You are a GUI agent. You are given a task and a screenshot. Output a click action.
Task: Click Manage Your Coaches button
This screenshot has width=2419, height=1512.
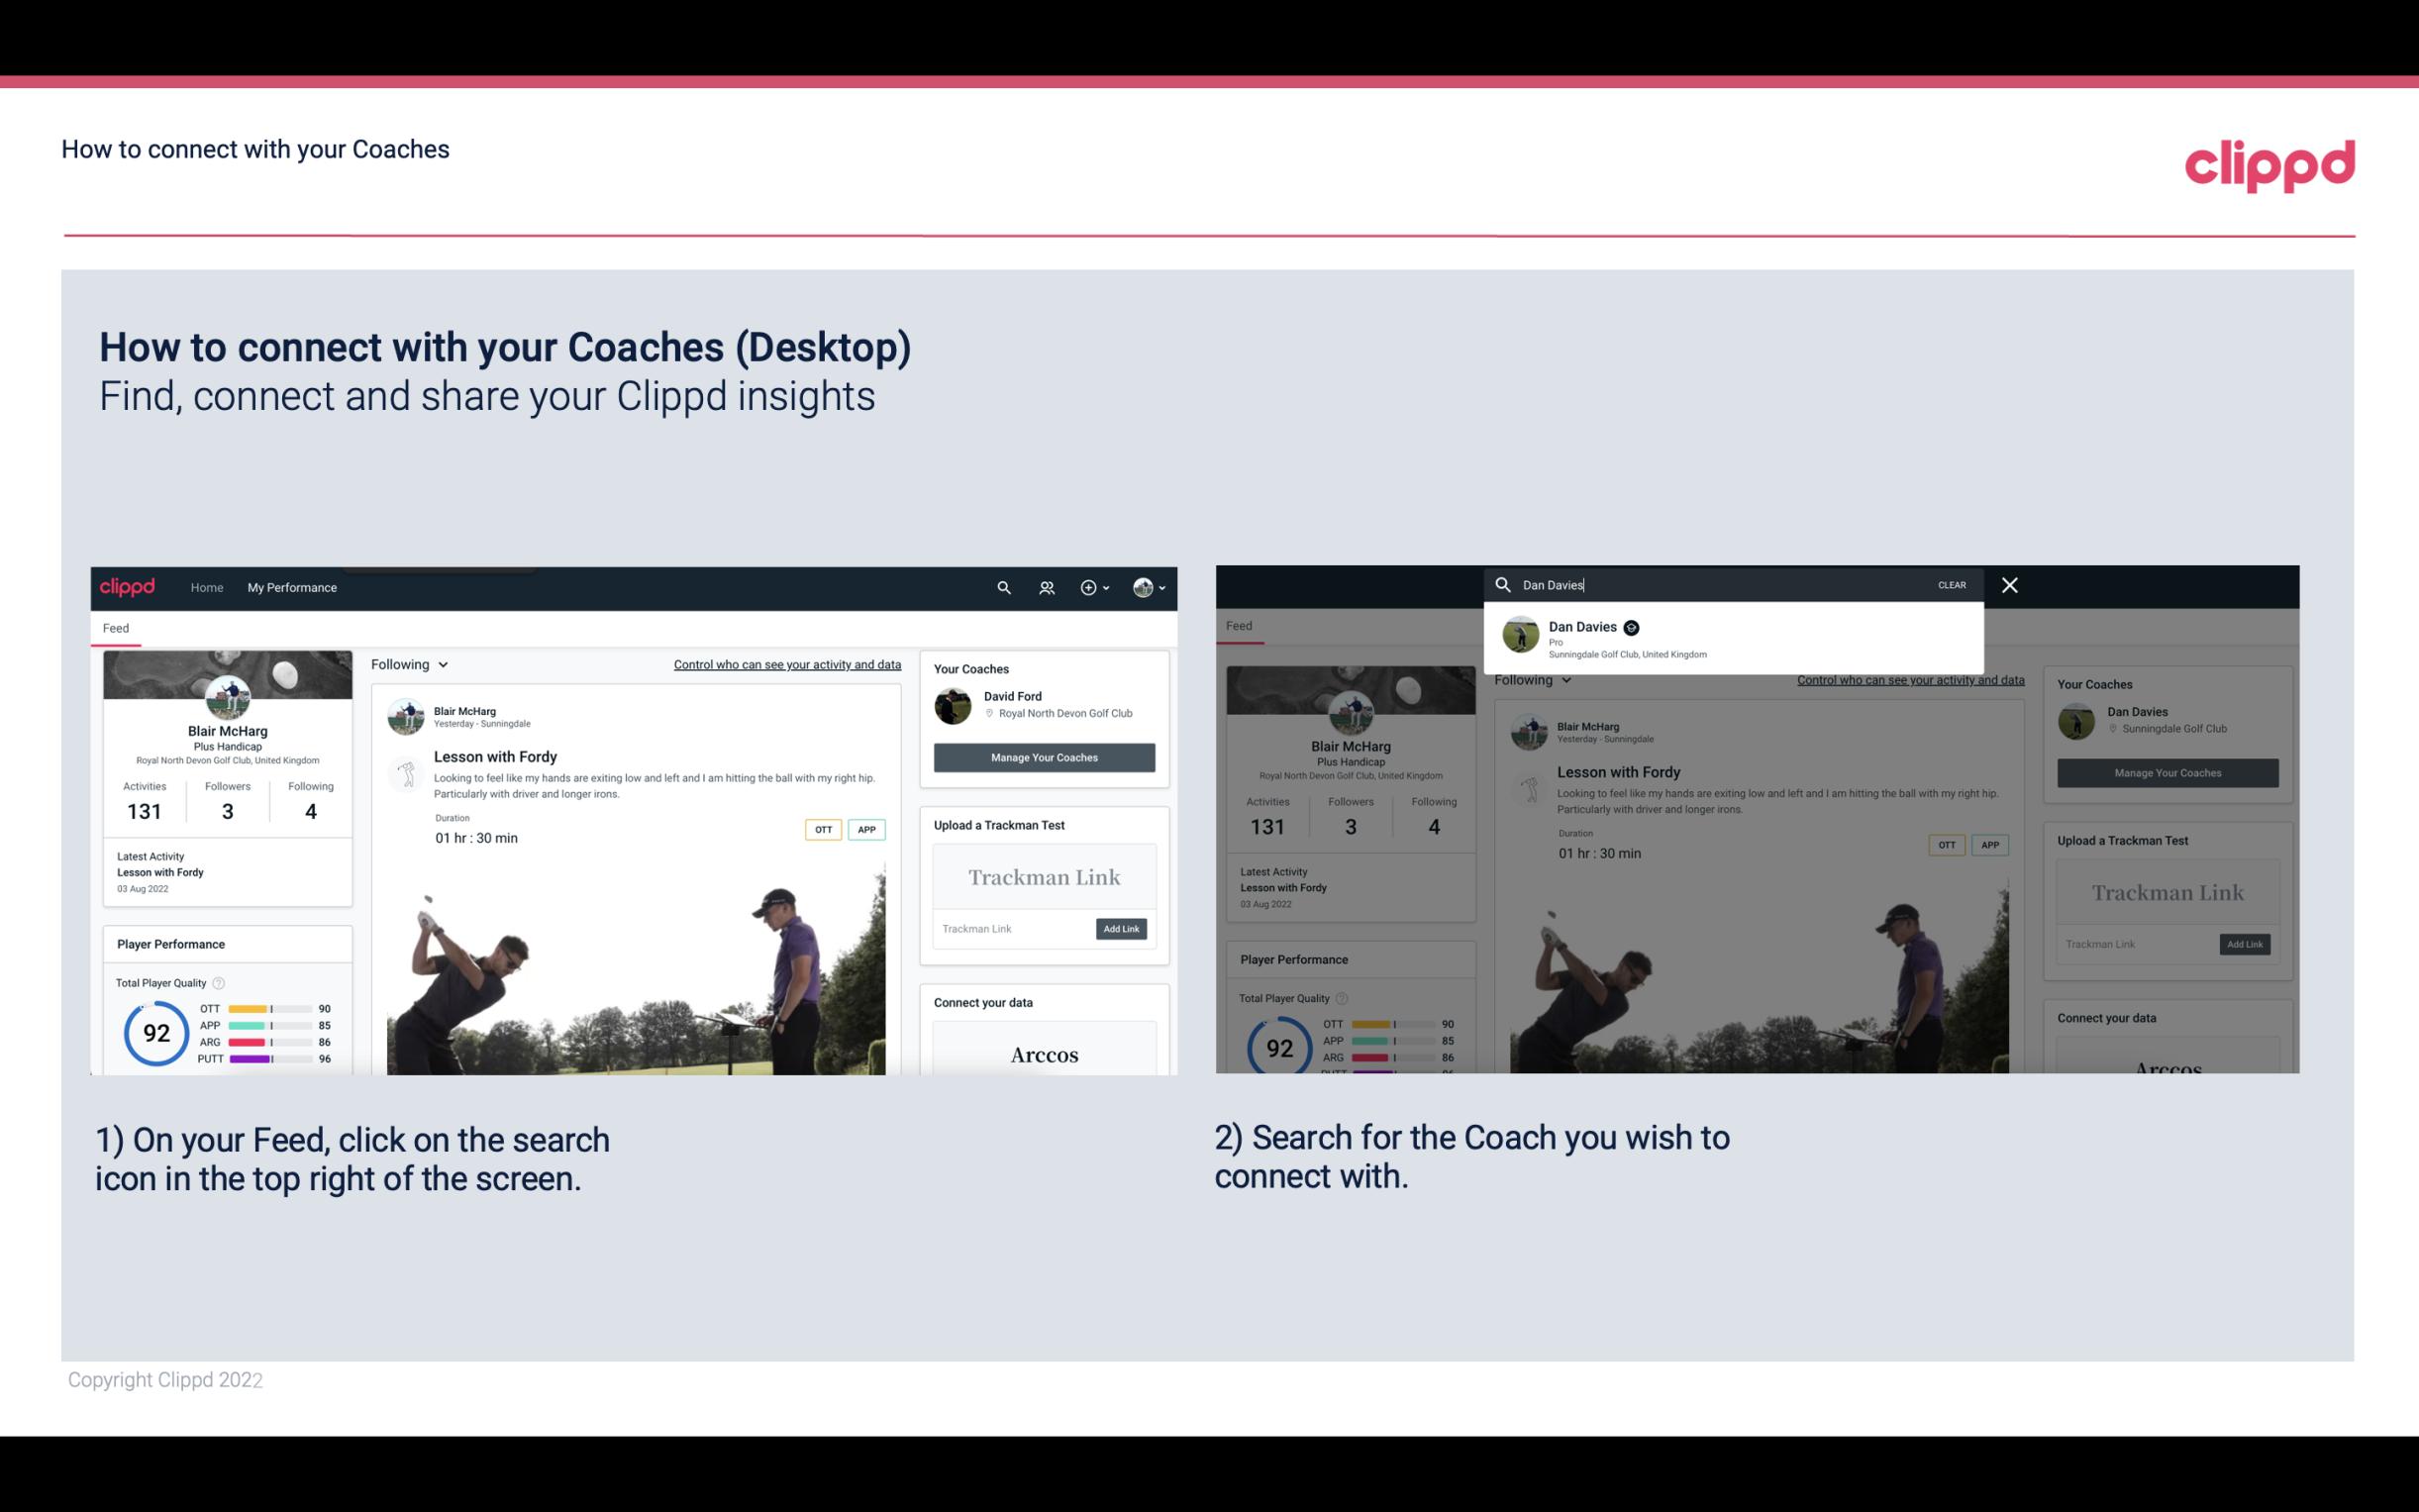tap(1042, 755)
